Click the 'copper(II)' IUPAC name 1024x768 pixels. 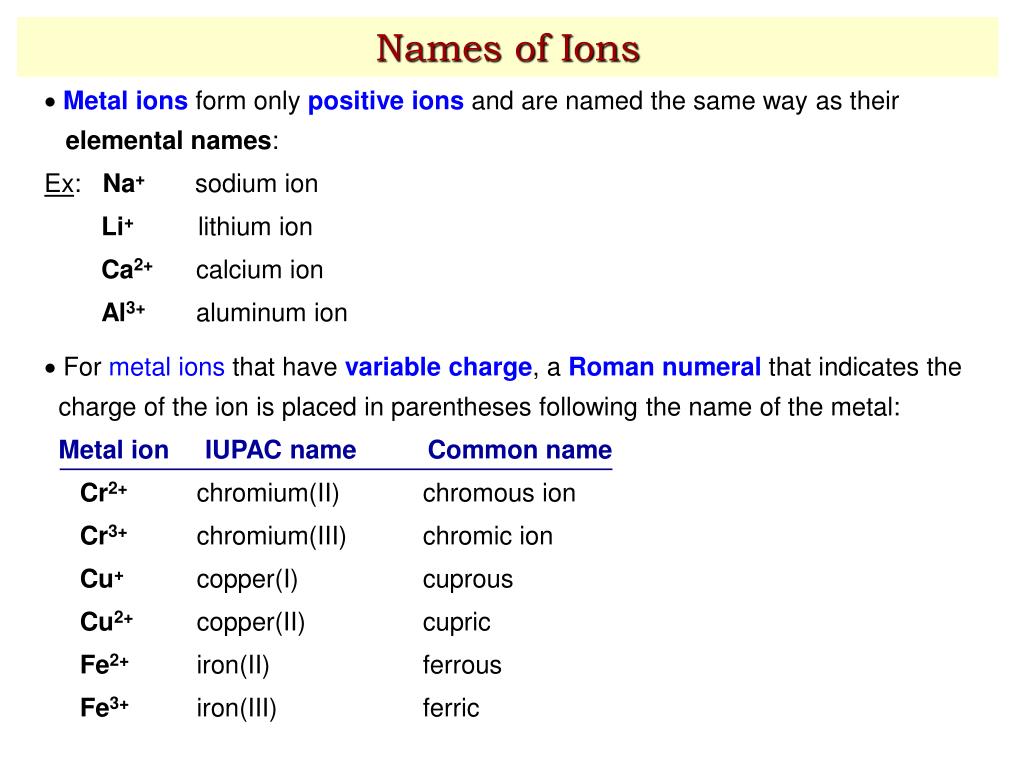coord(251,622)
